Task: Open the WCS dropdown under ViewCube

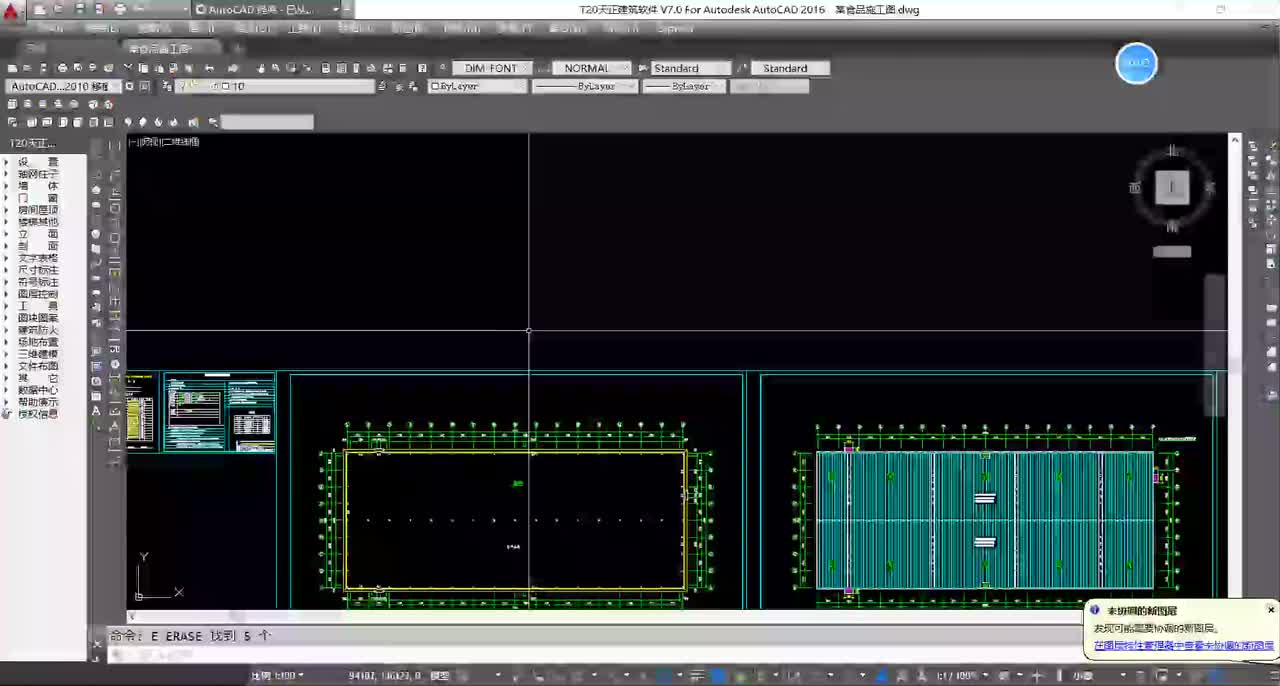Action: 1172,251
